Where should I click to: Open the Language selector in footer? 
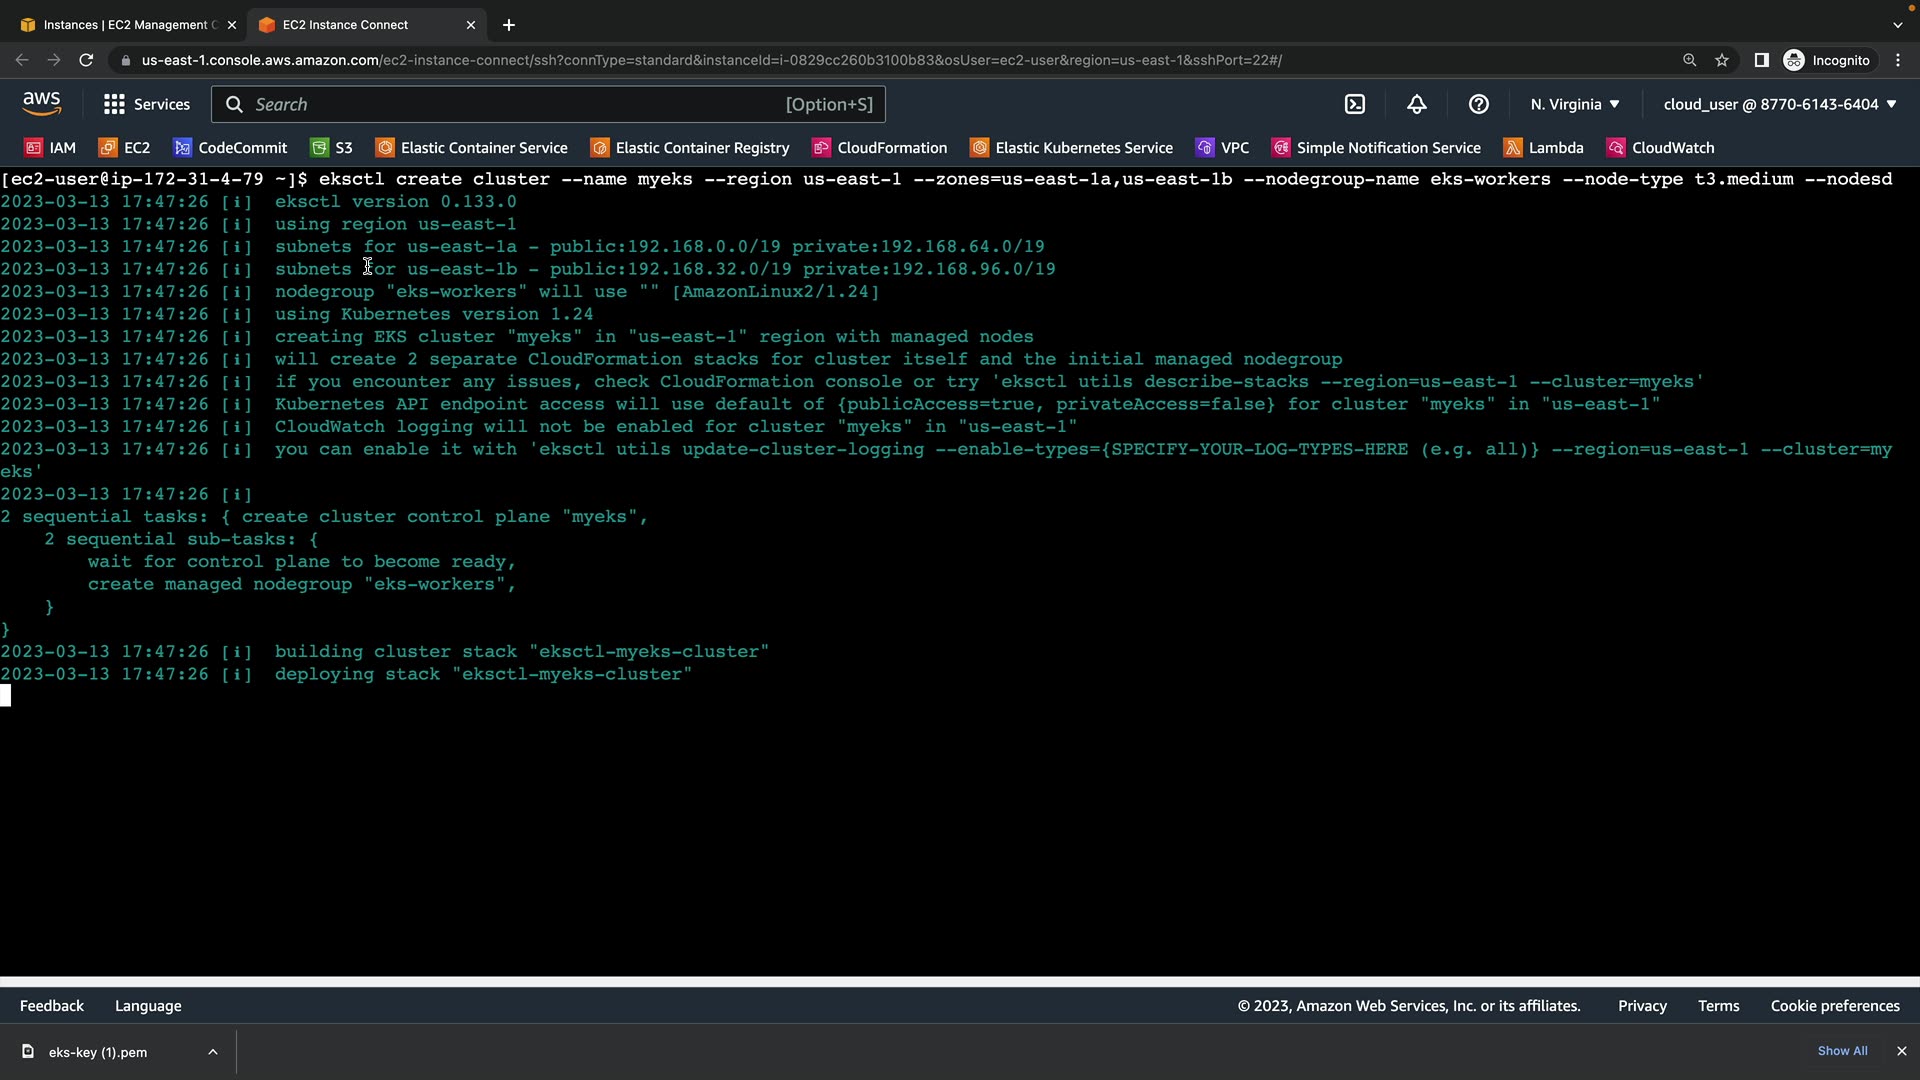point(148,1006)
